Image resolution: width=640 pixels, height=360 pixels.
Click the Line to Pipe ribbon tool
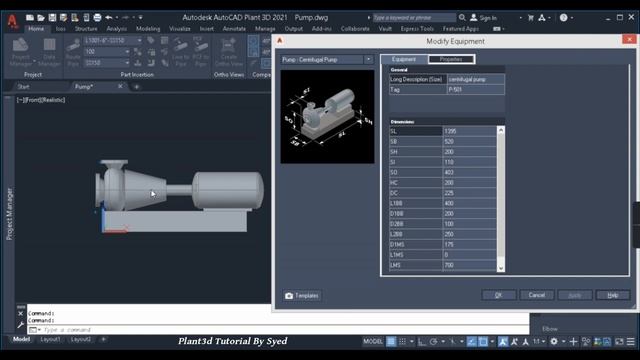coord(180,52)
